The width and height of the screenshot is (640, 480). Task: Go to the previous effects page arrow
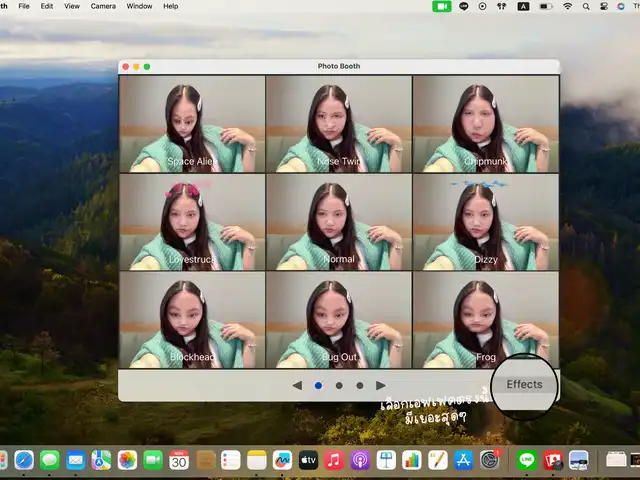pos(297,385)
